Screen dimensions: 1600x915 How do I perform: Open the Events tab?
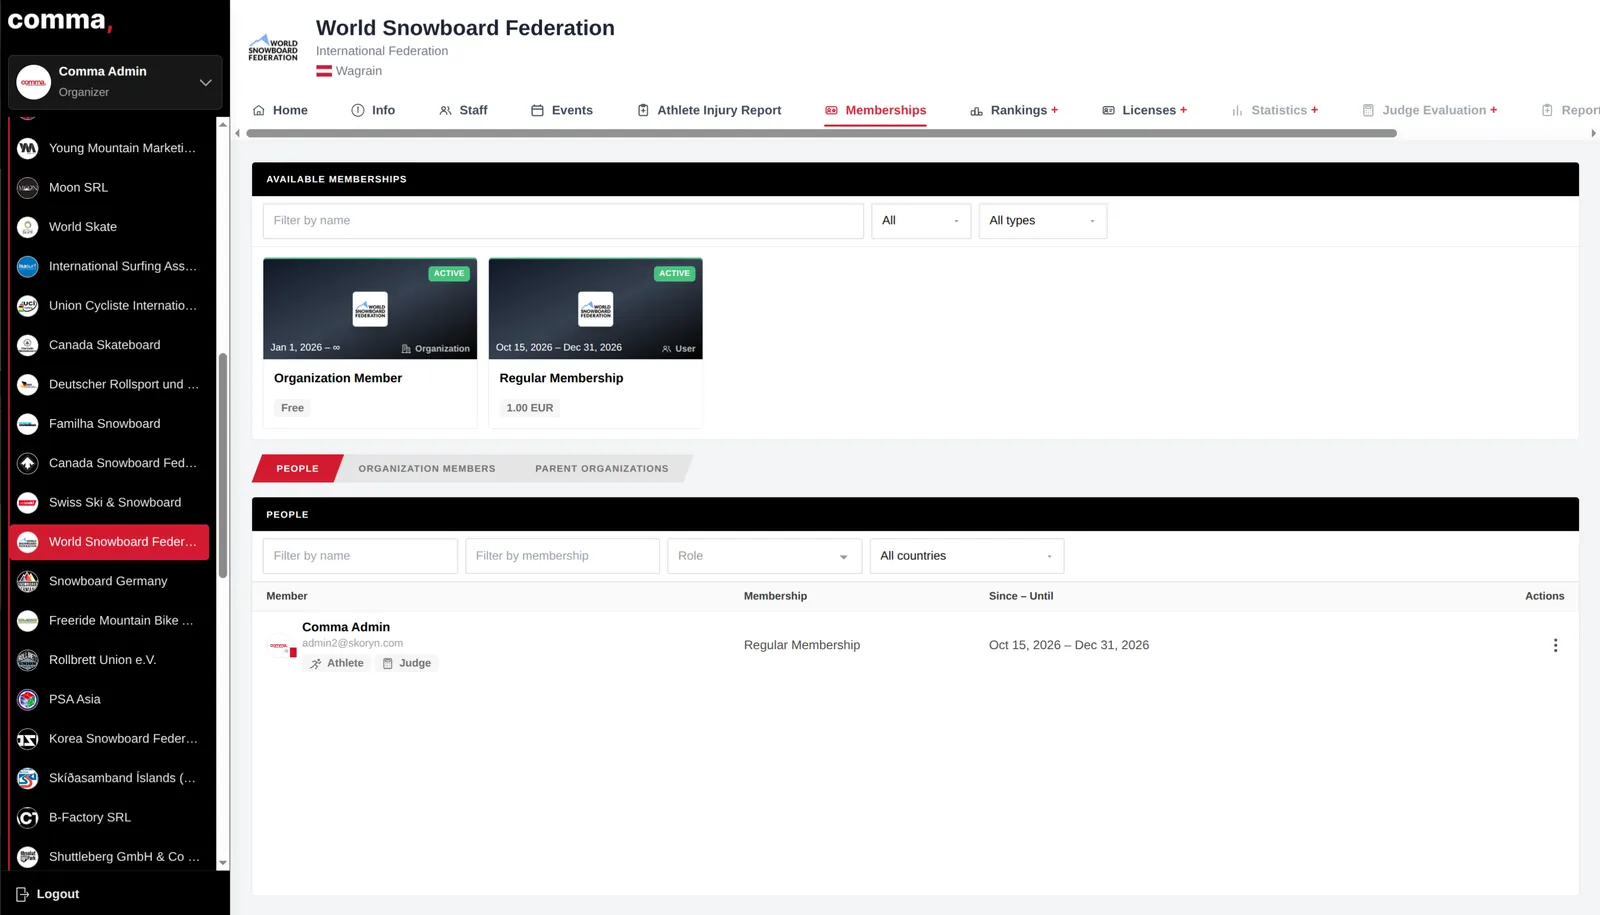[x=562, y=110]
